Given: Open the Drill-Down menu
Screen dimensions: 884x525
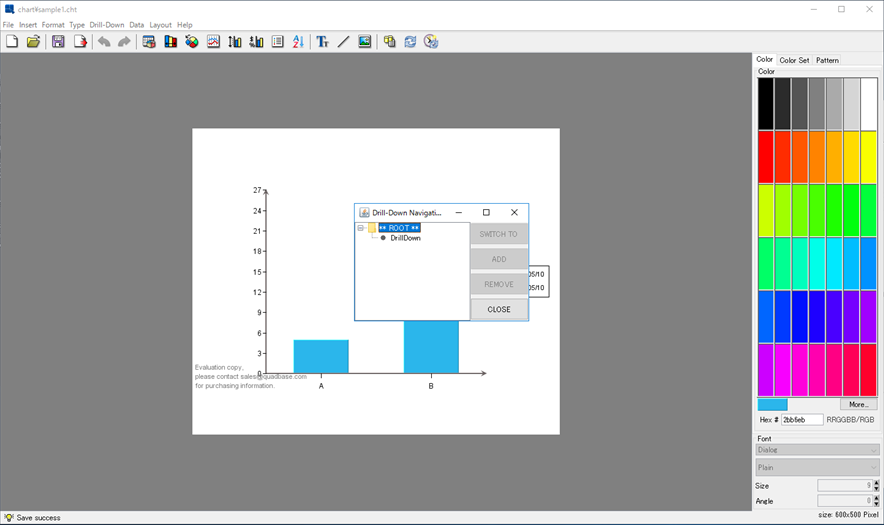Looking at the screenshot, I should [x=107, y=25].
